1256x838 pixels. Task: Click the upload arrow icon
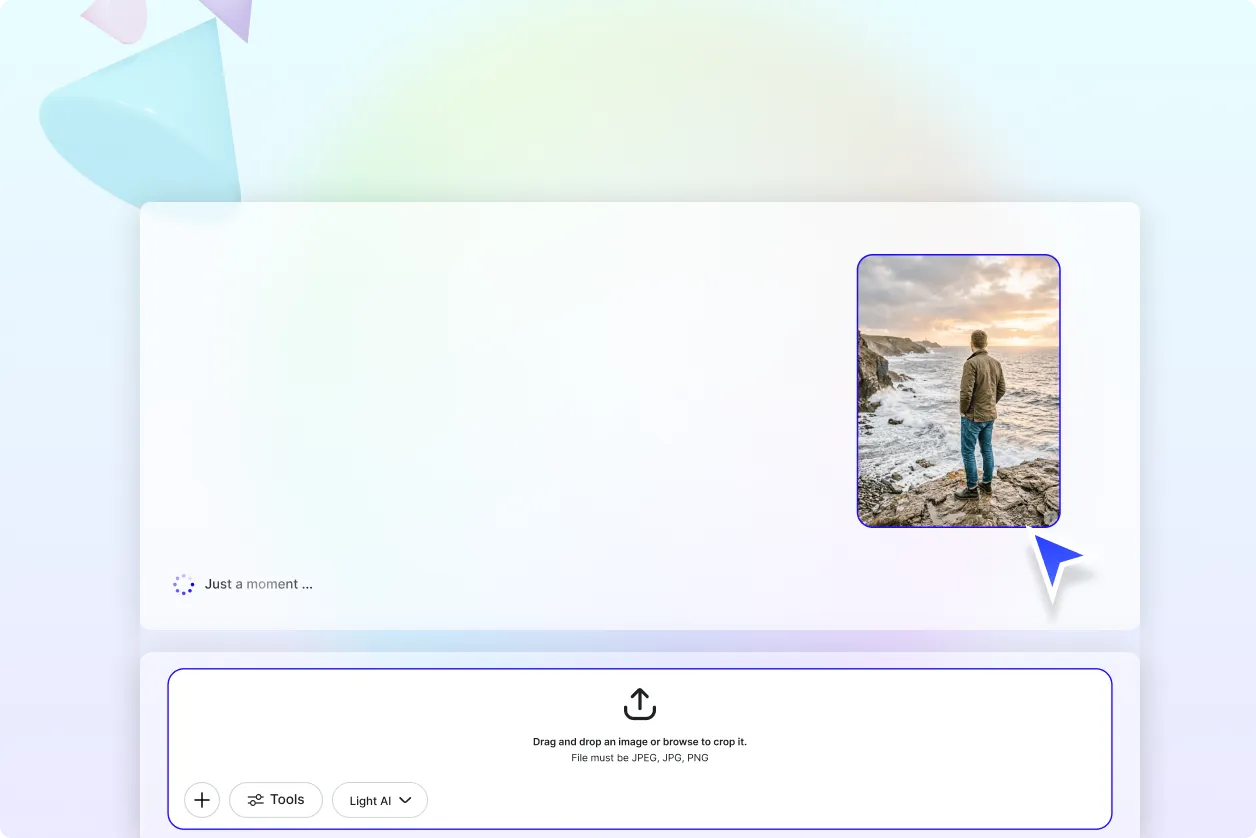tap(640, 704)
